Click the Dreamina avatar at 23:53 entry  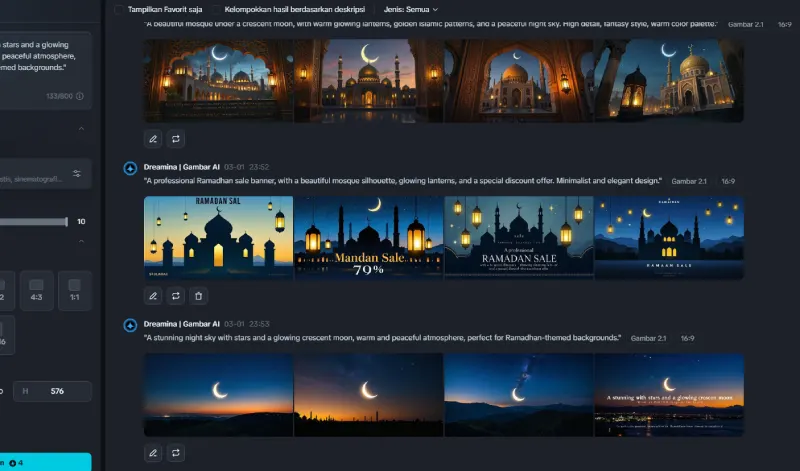pos(130,325)
